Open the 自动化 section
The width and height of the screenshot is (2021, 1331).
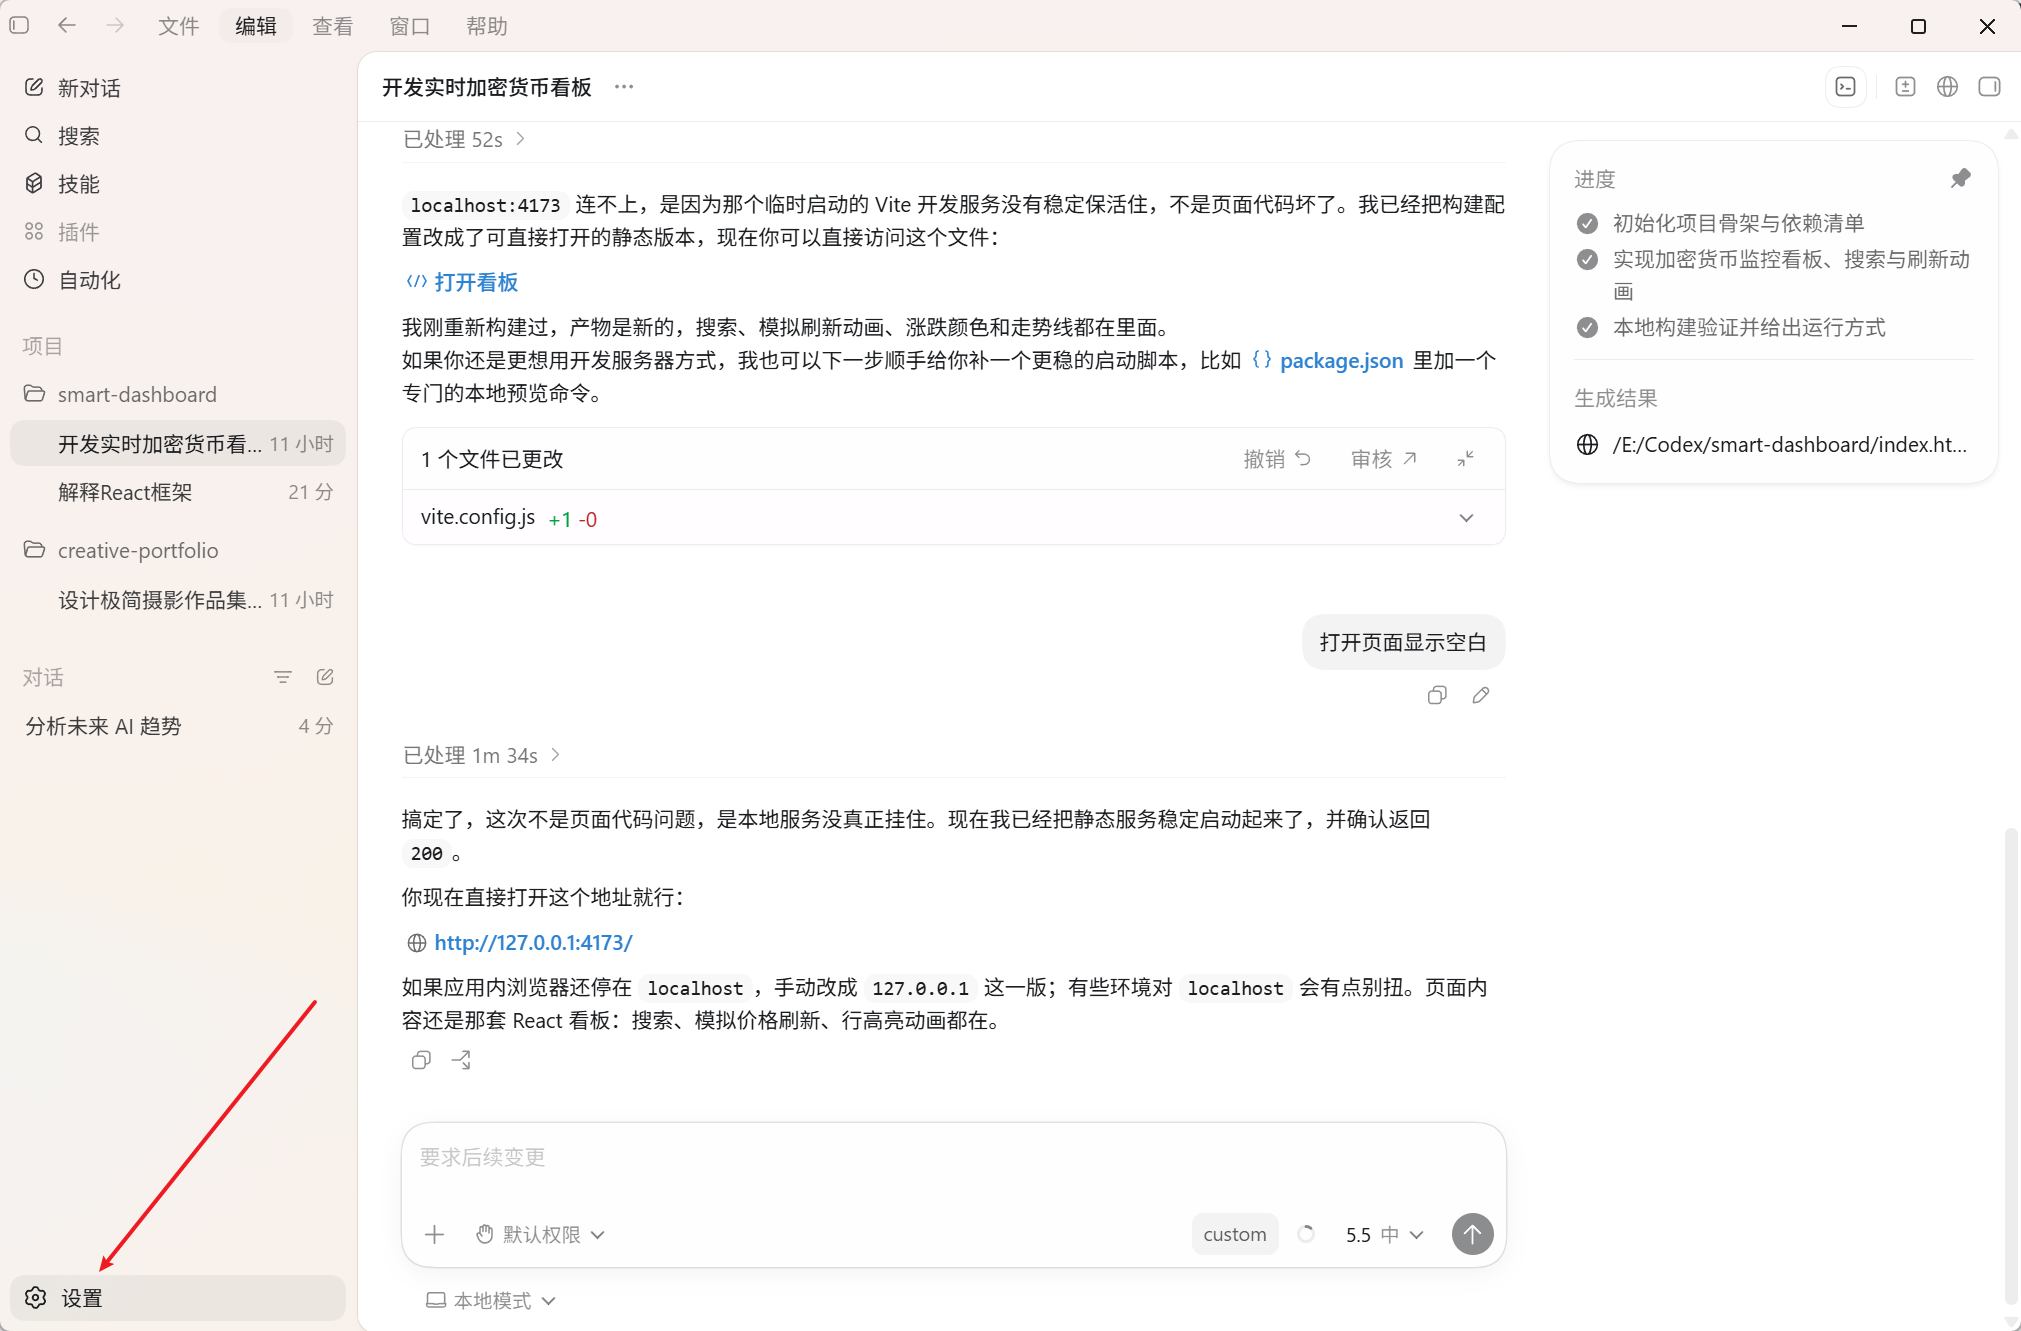pos(178,280)
